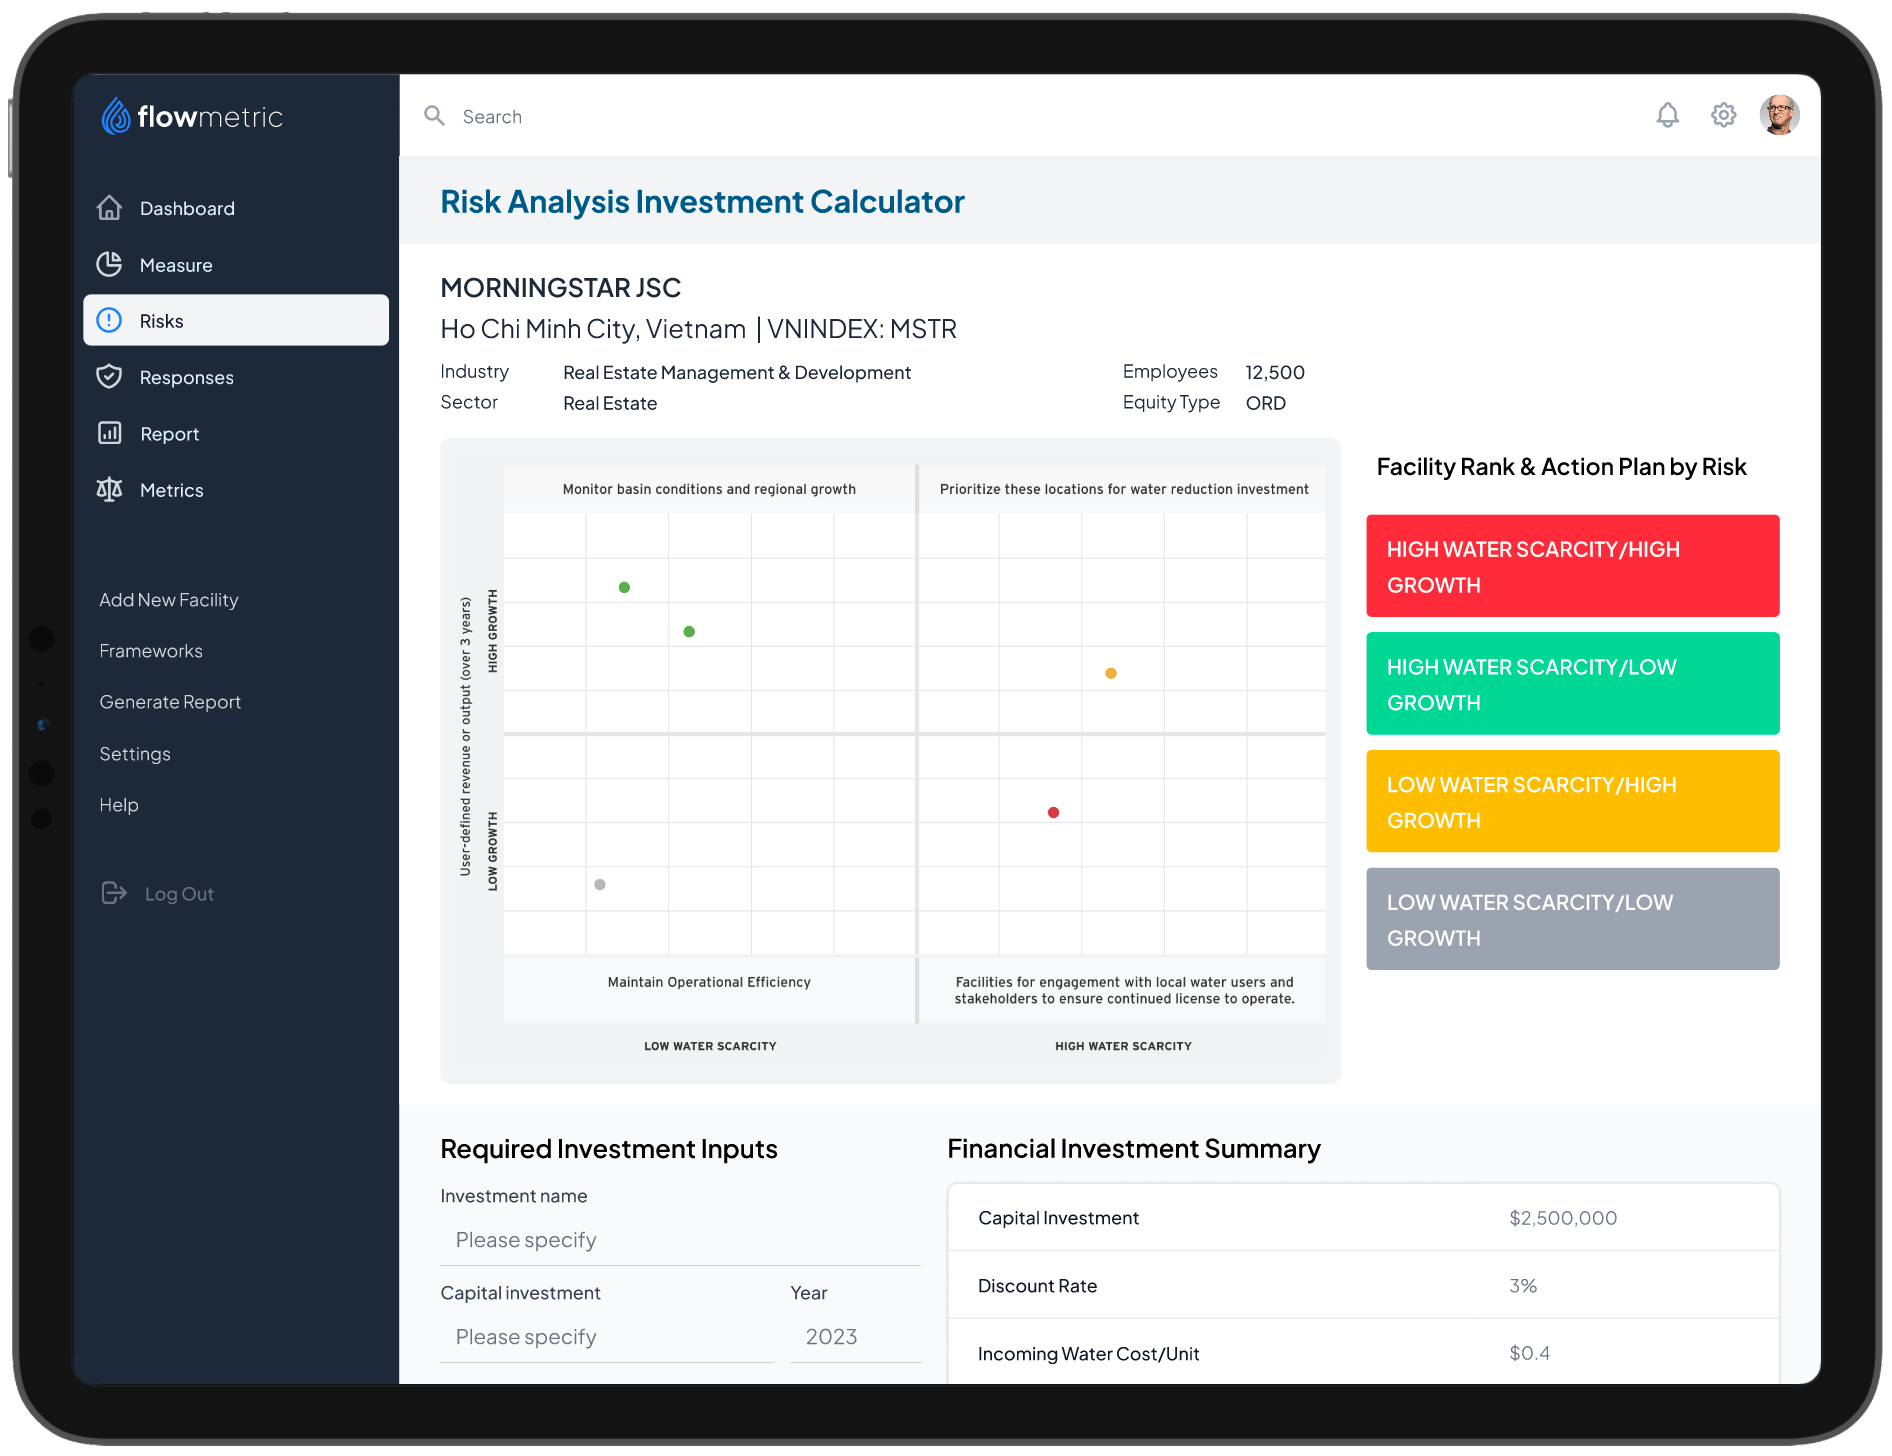Screen dimensions: 1892x1456
Task: Click the red dot on the chart
Action: pyautogui.click(x=1053, y=812)
